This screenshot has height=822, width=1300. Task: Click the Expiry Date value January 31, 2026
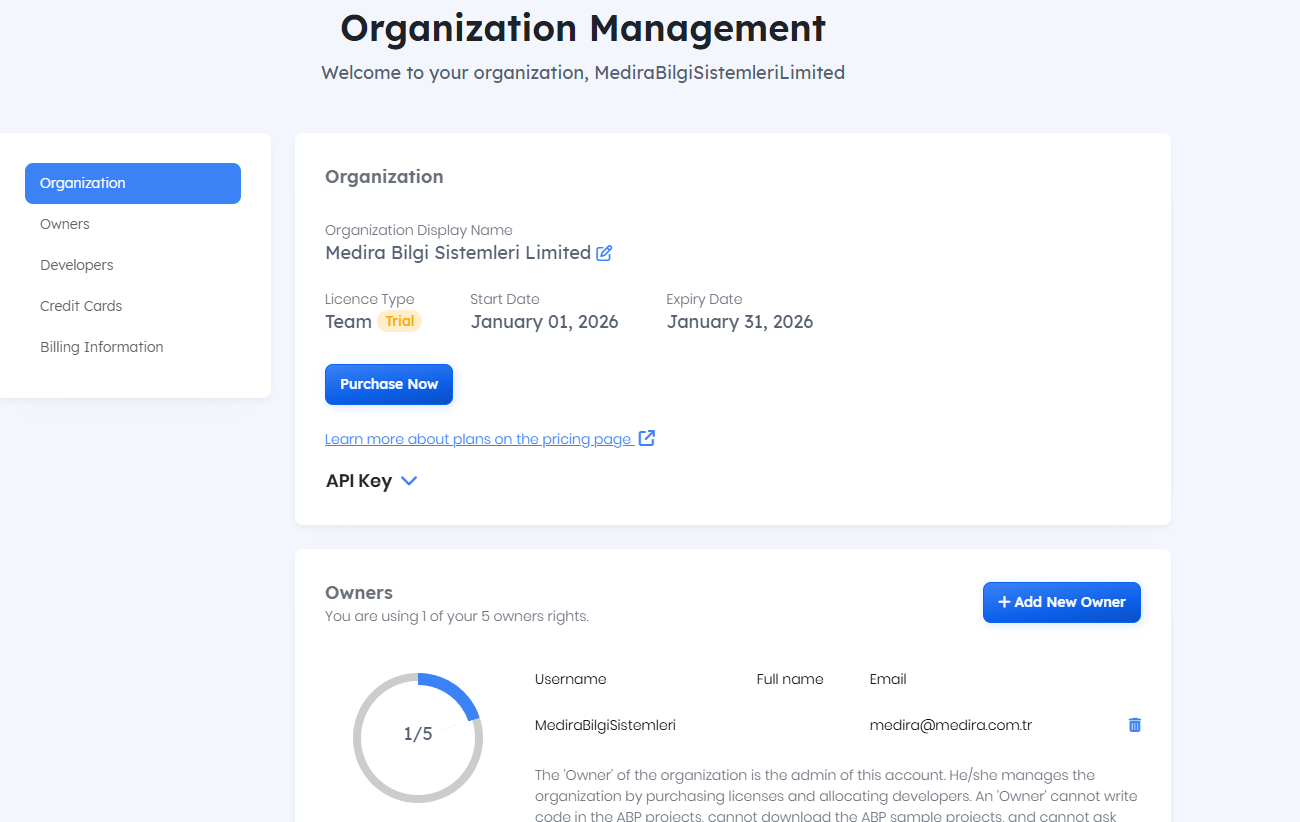[x=739, y=322]
